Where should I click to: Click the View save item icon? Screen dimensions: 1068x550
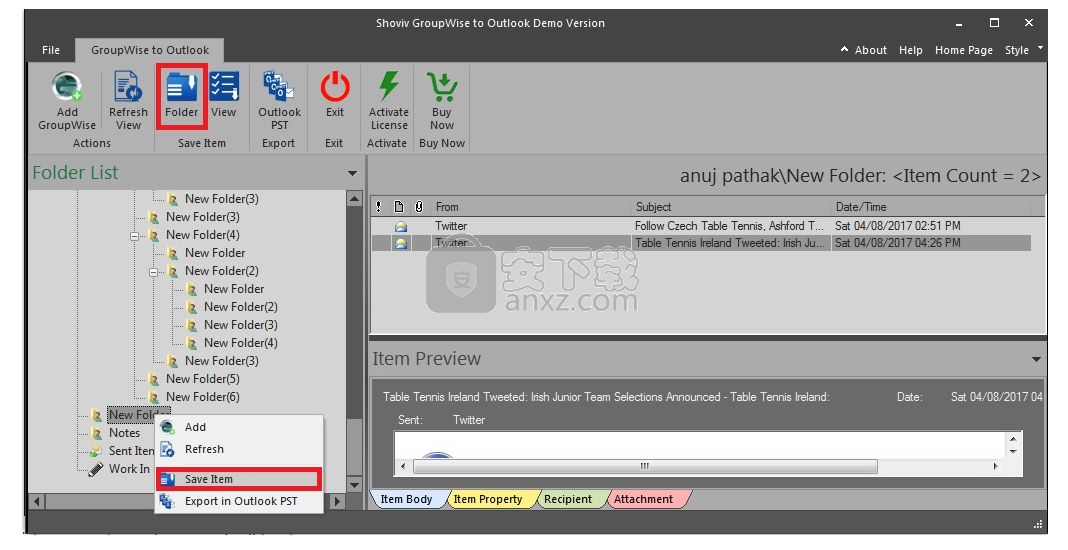click(x=224, y=87)
